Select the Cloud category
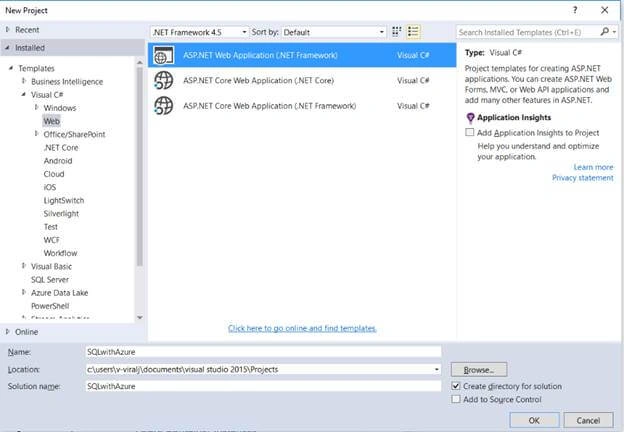 pos(54,174)
